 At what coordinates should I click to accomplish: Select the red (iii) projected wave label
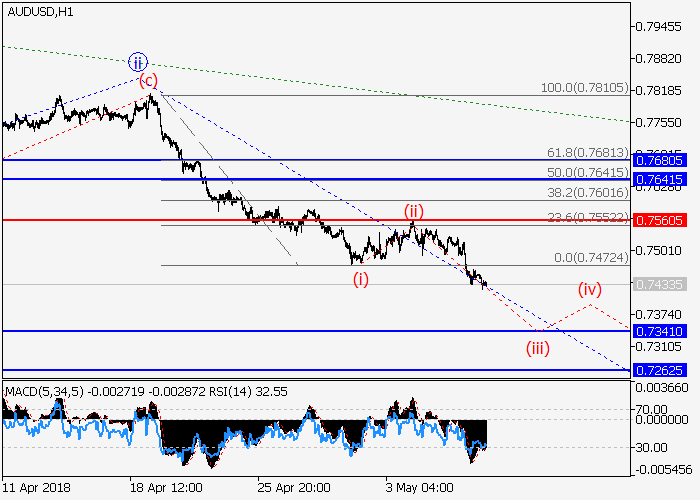pyautogui.click(x=540, y=348)
